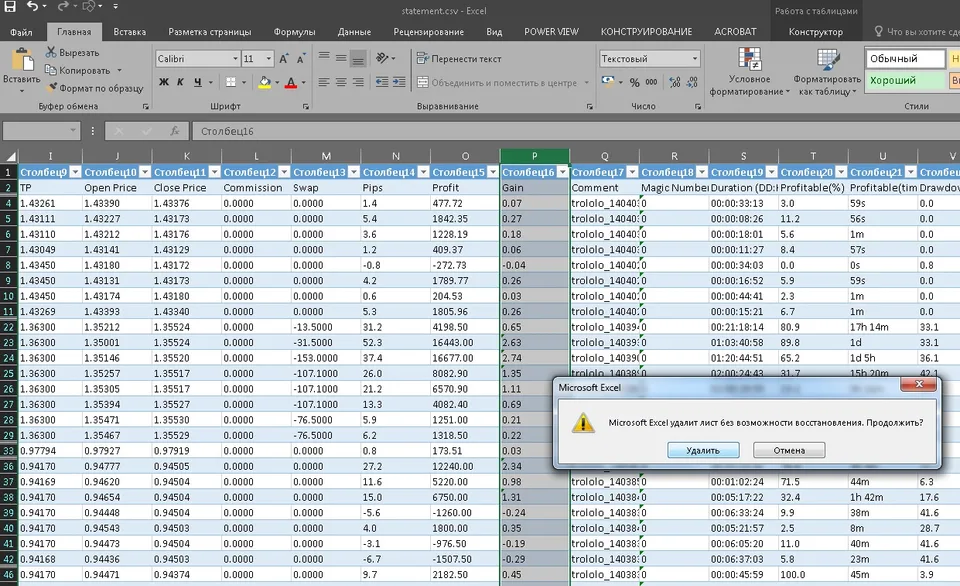Screen dimensions: 960x586
Task: Click the borders icon in Шрифт group
Action: point(231,82)
